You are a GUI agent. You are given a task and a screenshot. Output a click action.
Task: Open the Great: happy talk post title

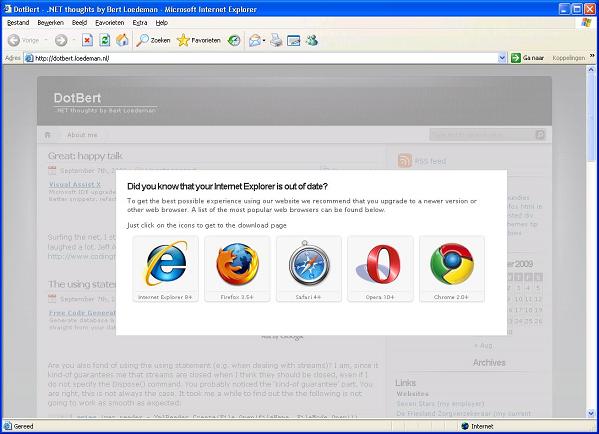85,156
